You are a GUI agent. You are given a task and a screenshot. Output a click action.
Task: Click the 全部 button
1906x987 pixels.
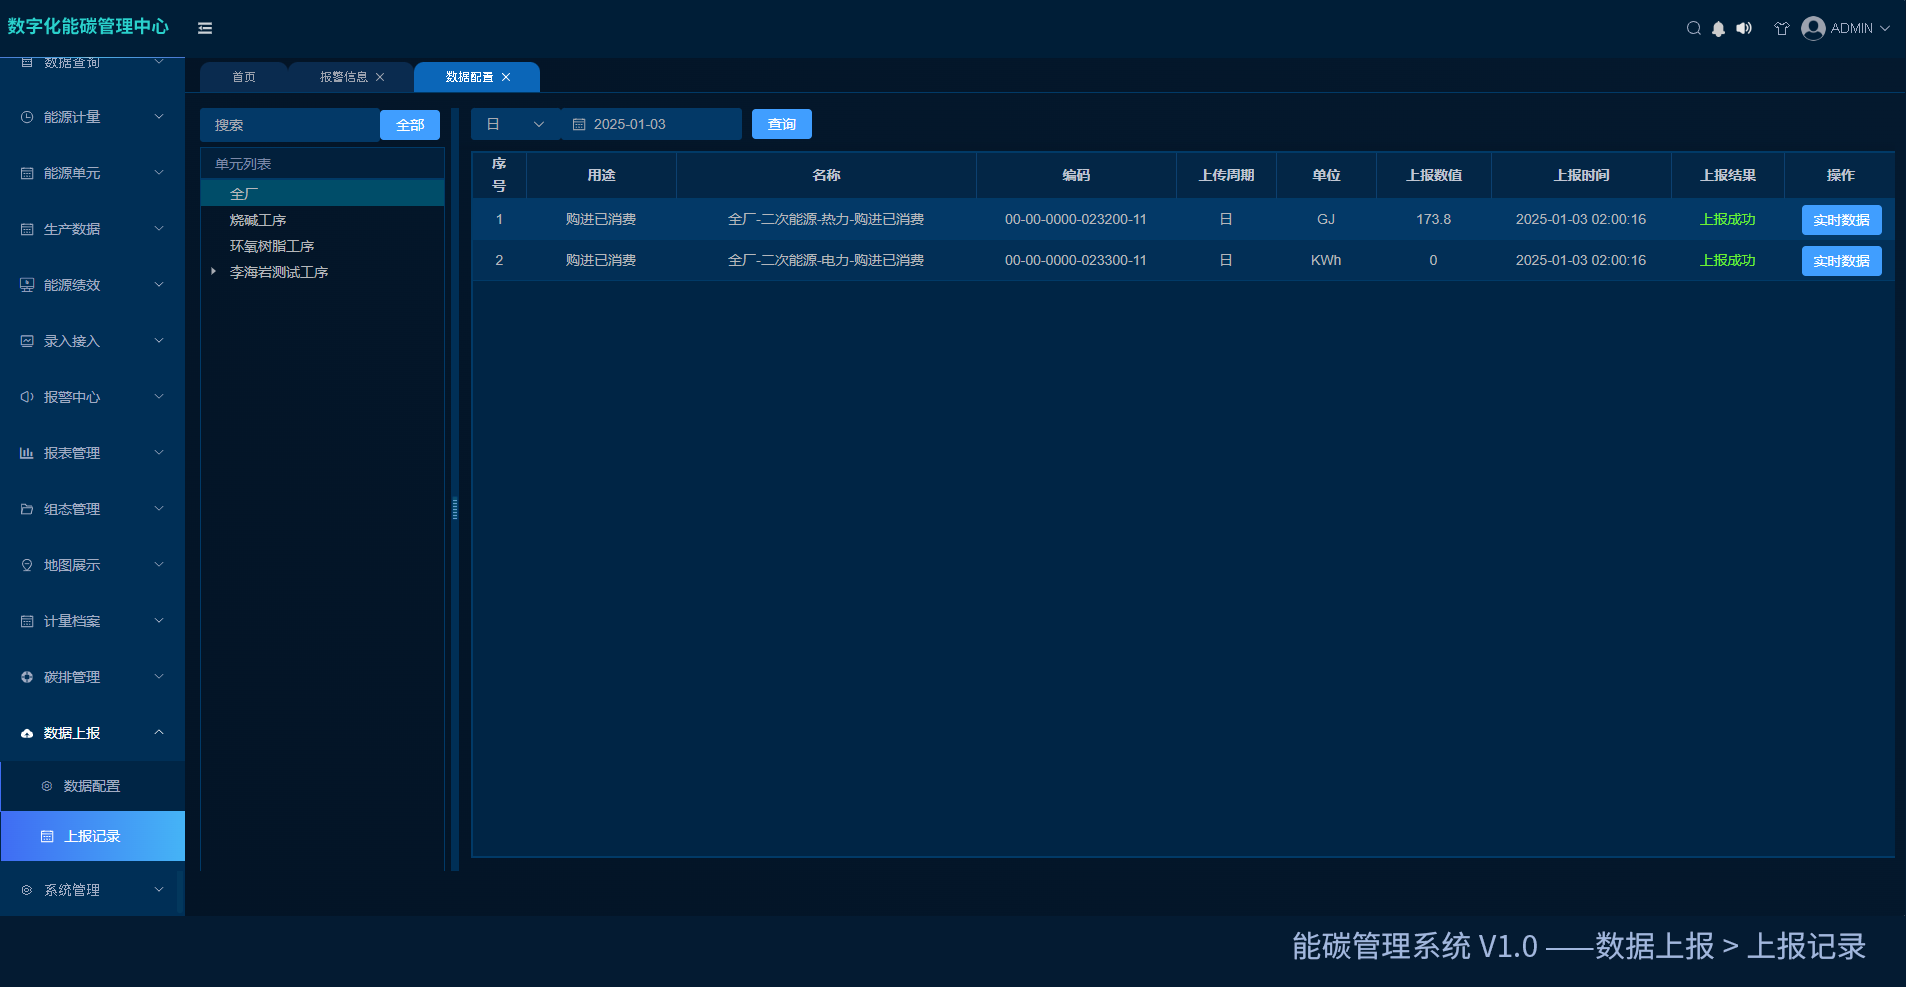tap(410, 125)
